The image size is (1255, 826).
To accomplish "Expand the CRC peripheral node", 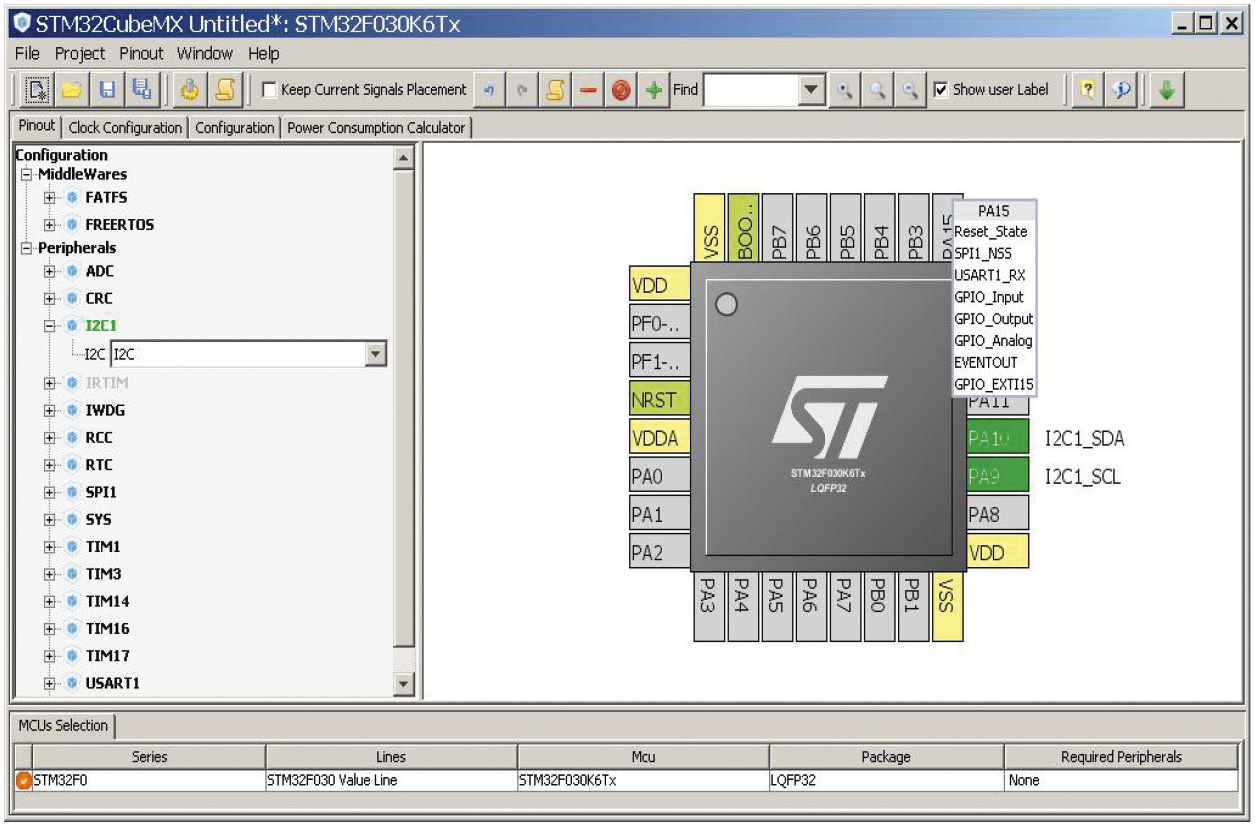I will tap(50, 299).
